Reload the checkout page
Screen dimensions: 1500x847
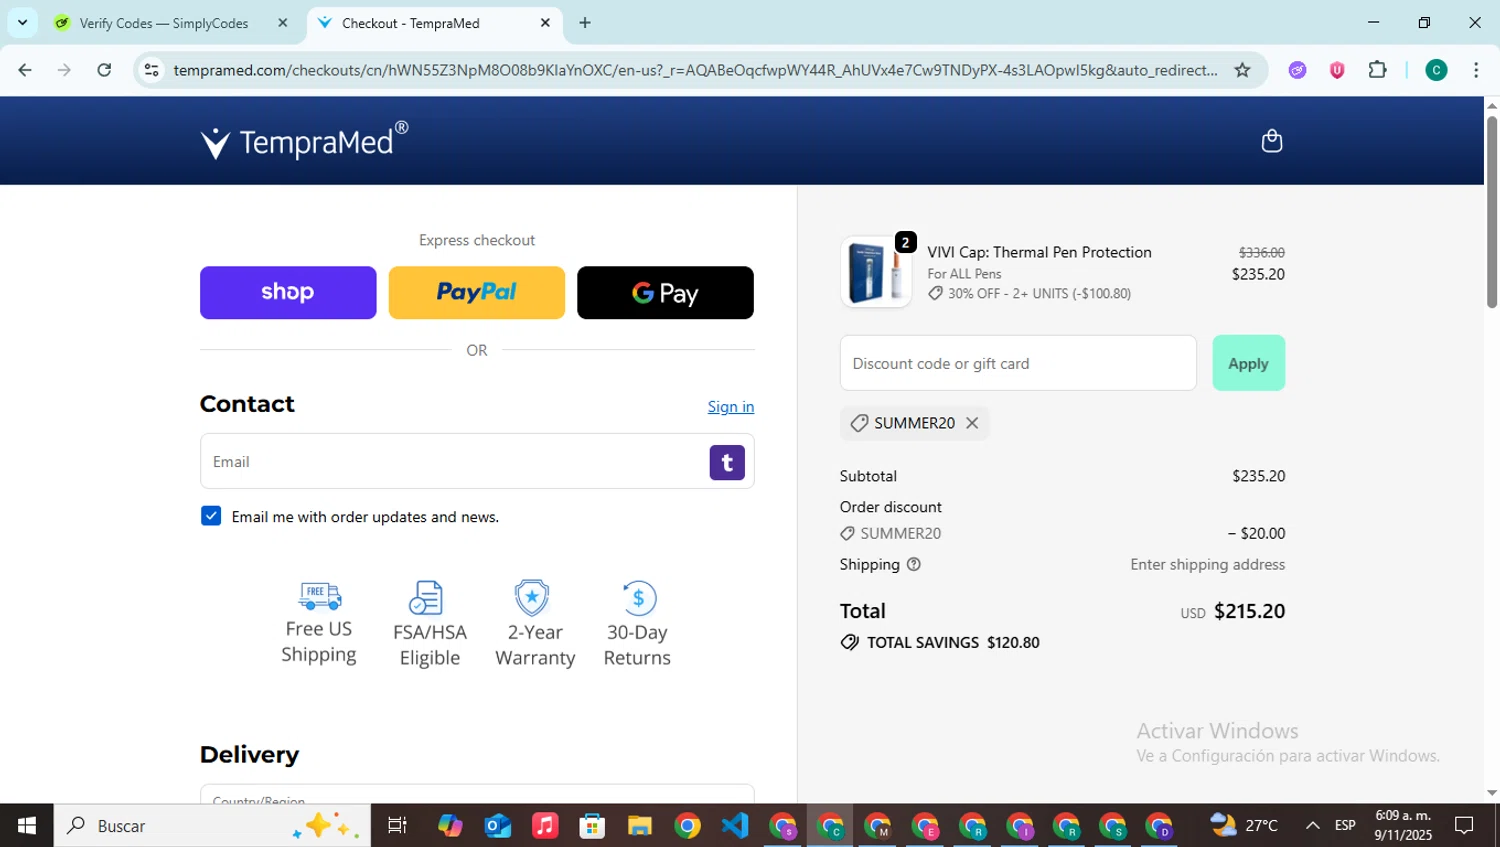(x=104, y=70)
